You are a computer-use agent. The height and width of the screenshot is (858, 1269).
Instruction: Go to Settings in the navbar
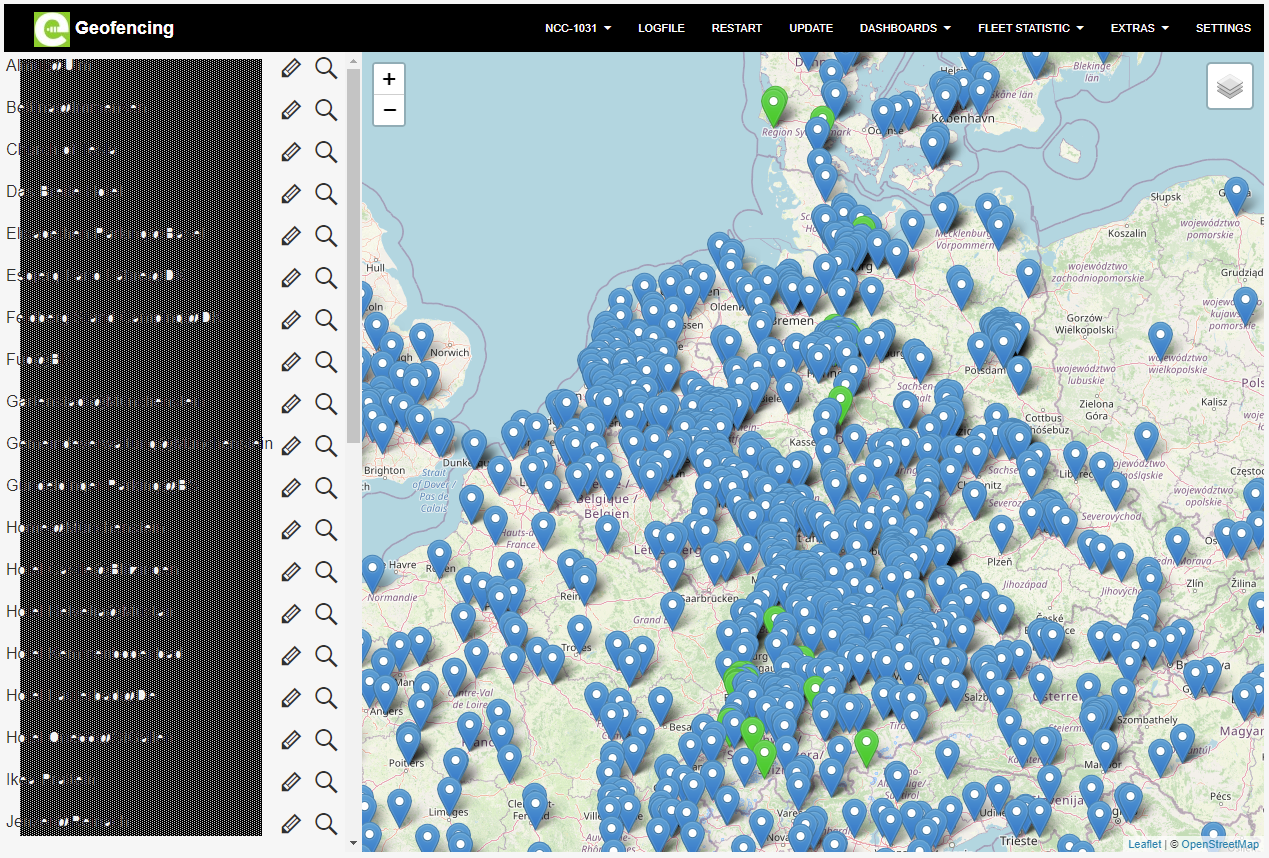point(1222,28)
